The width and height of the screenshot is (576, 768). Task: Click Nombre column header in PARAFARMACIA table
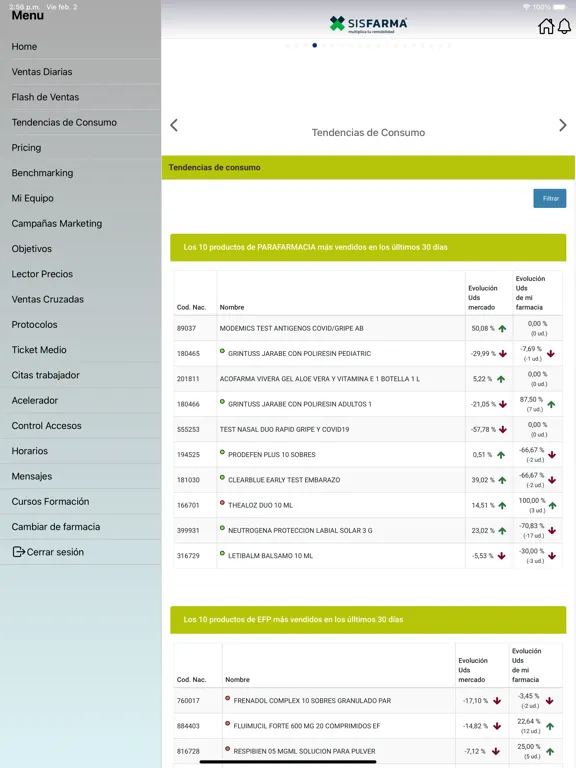(x=232, y=307)
